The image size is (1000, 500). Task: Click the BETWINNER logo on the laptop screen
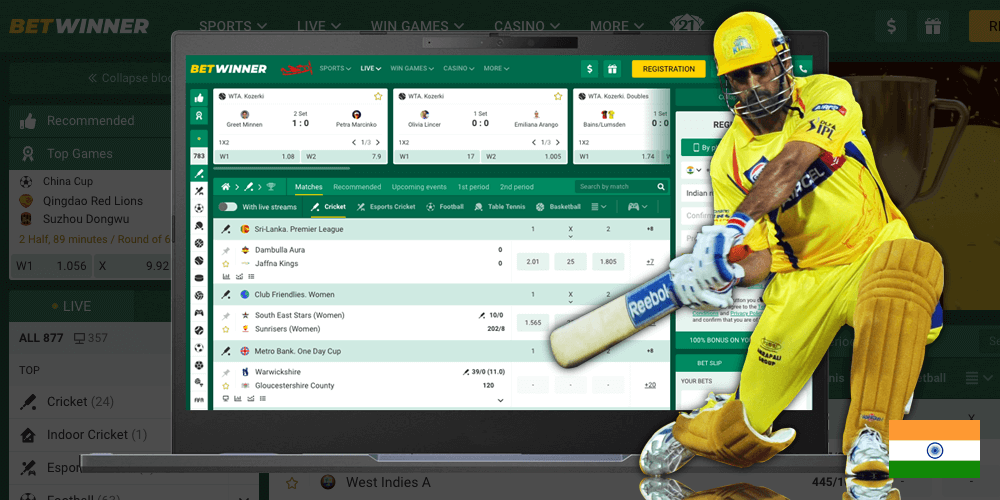[228, 68]
